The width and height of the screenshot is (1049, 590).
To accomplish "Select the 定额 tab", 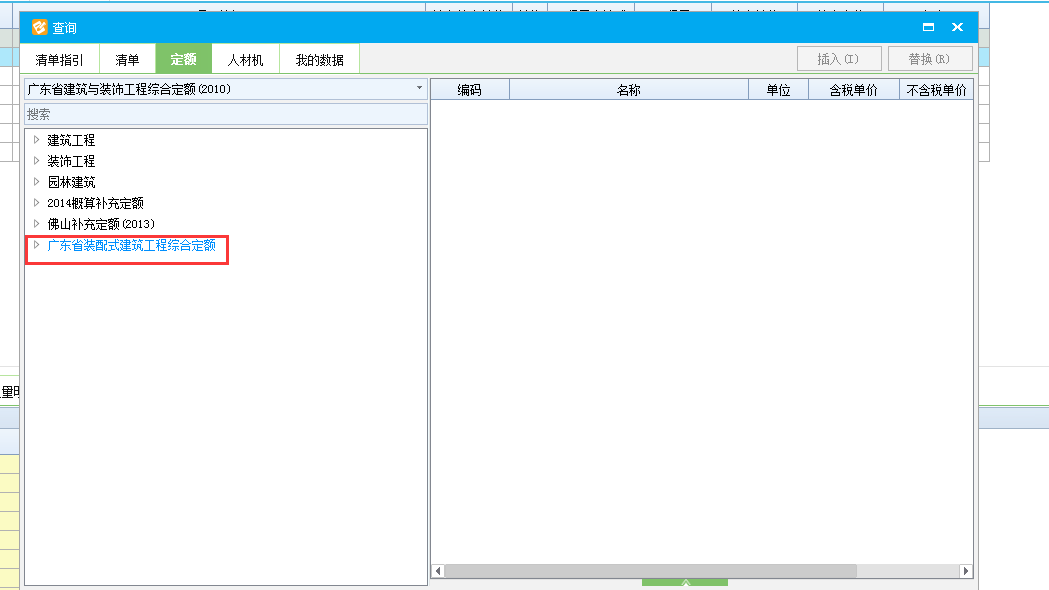I will tap(183, 59).
